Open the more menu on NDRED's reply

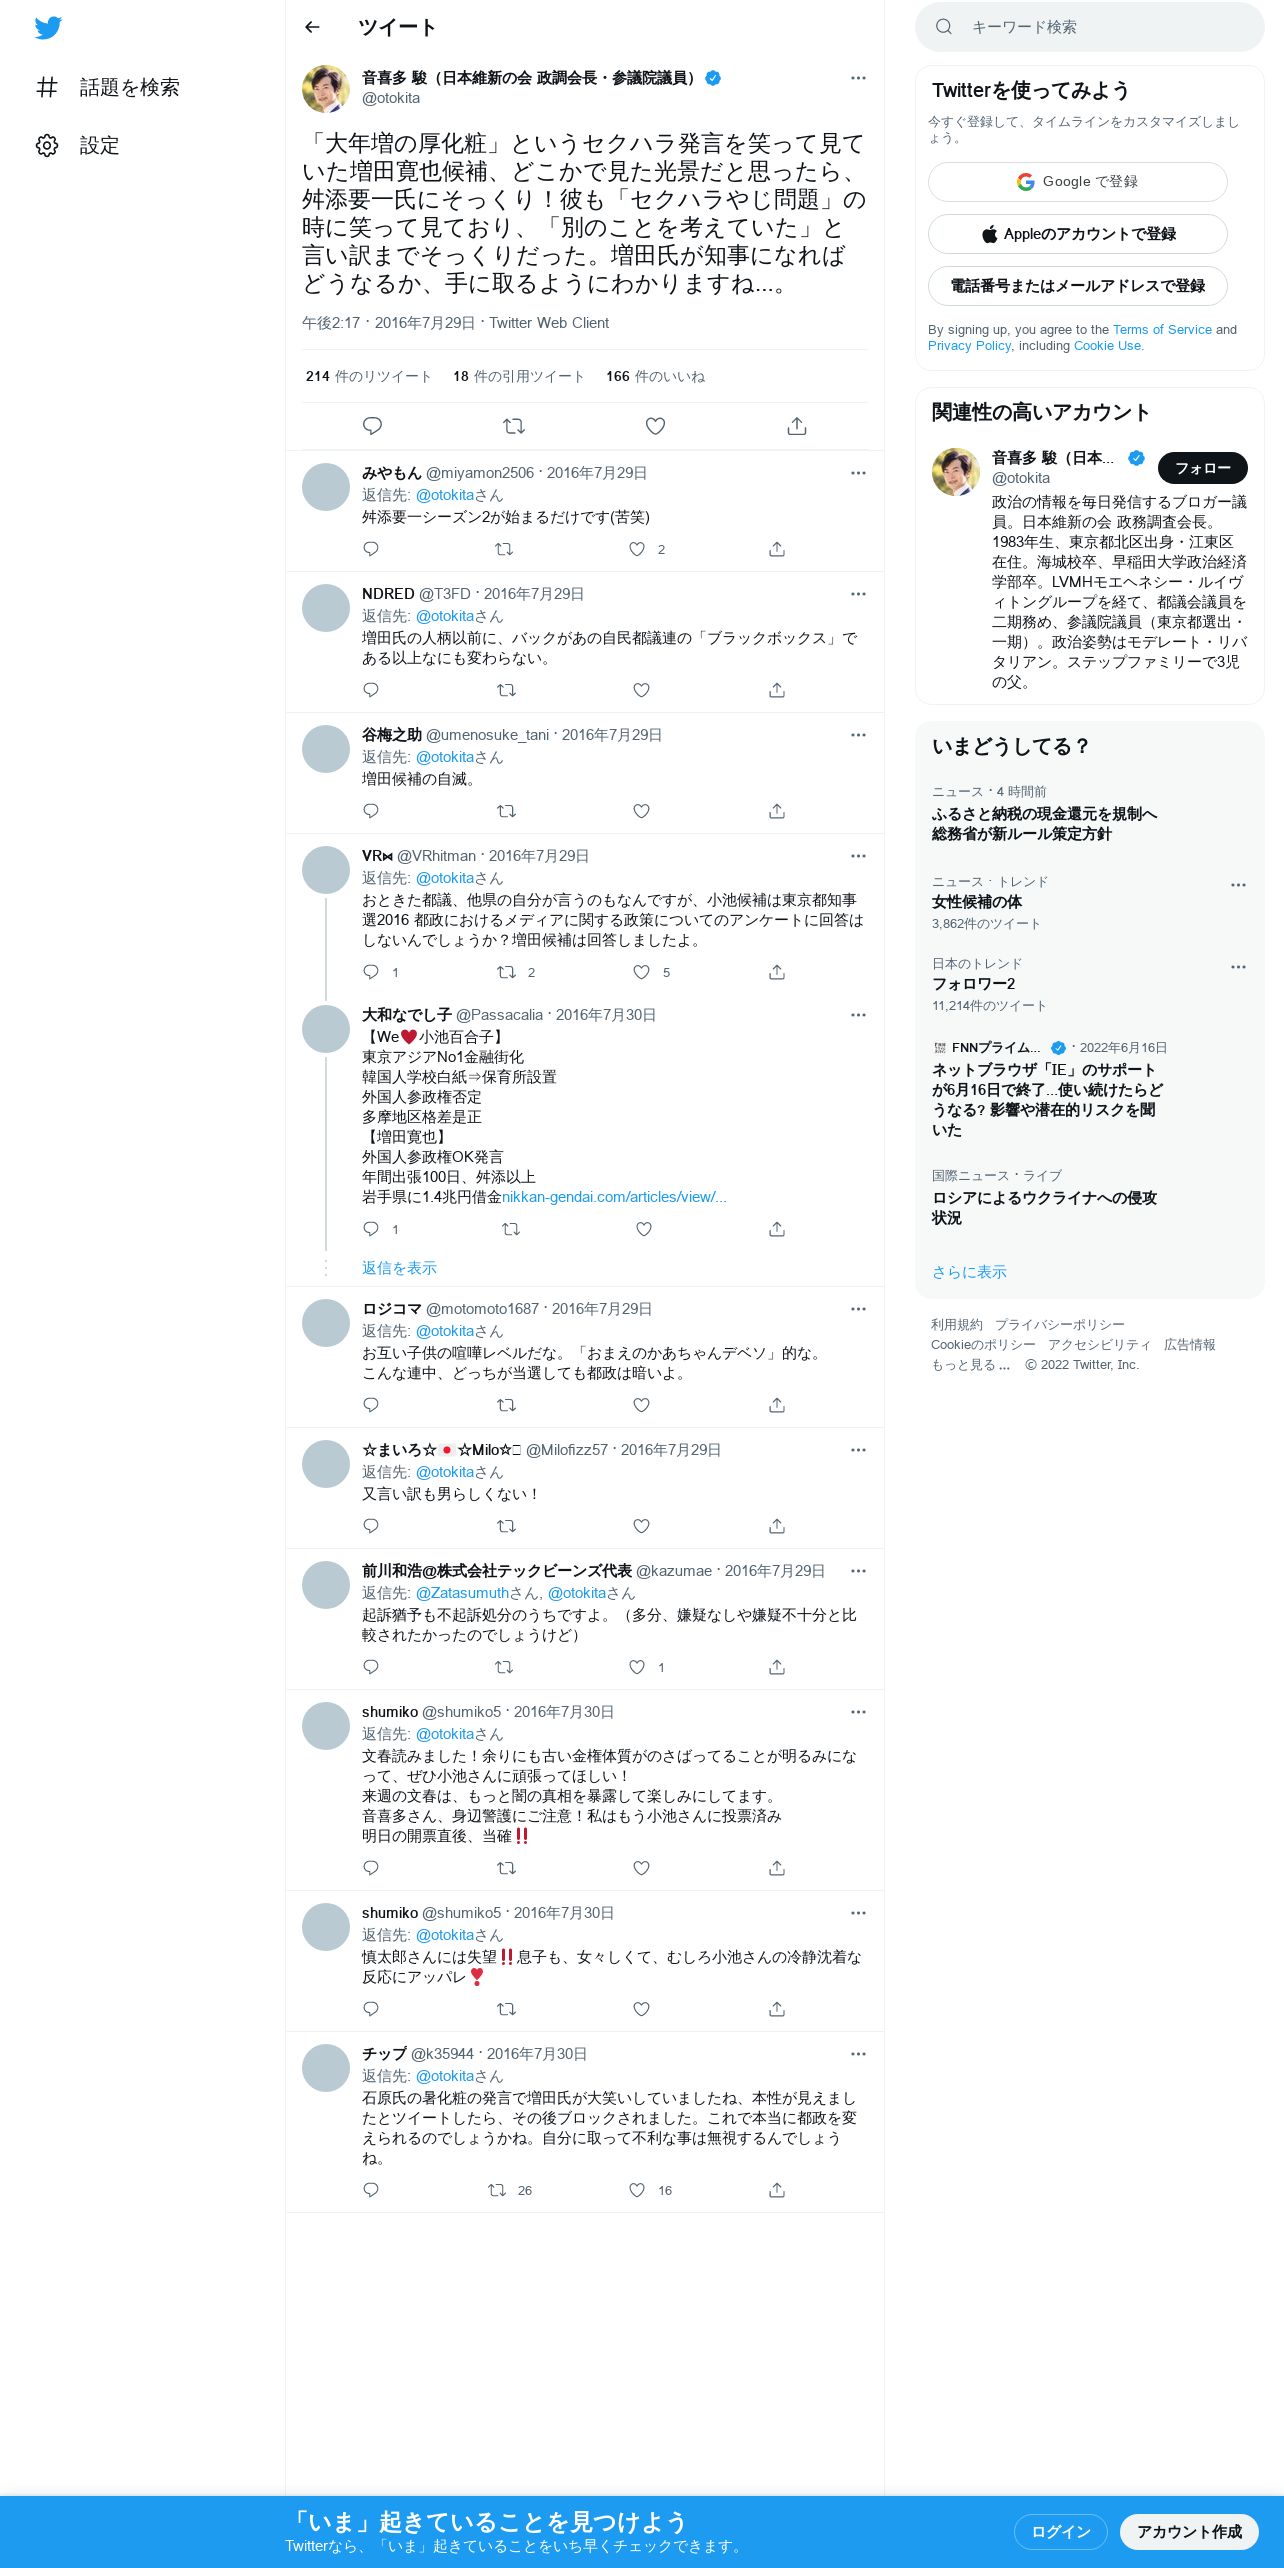858,594
